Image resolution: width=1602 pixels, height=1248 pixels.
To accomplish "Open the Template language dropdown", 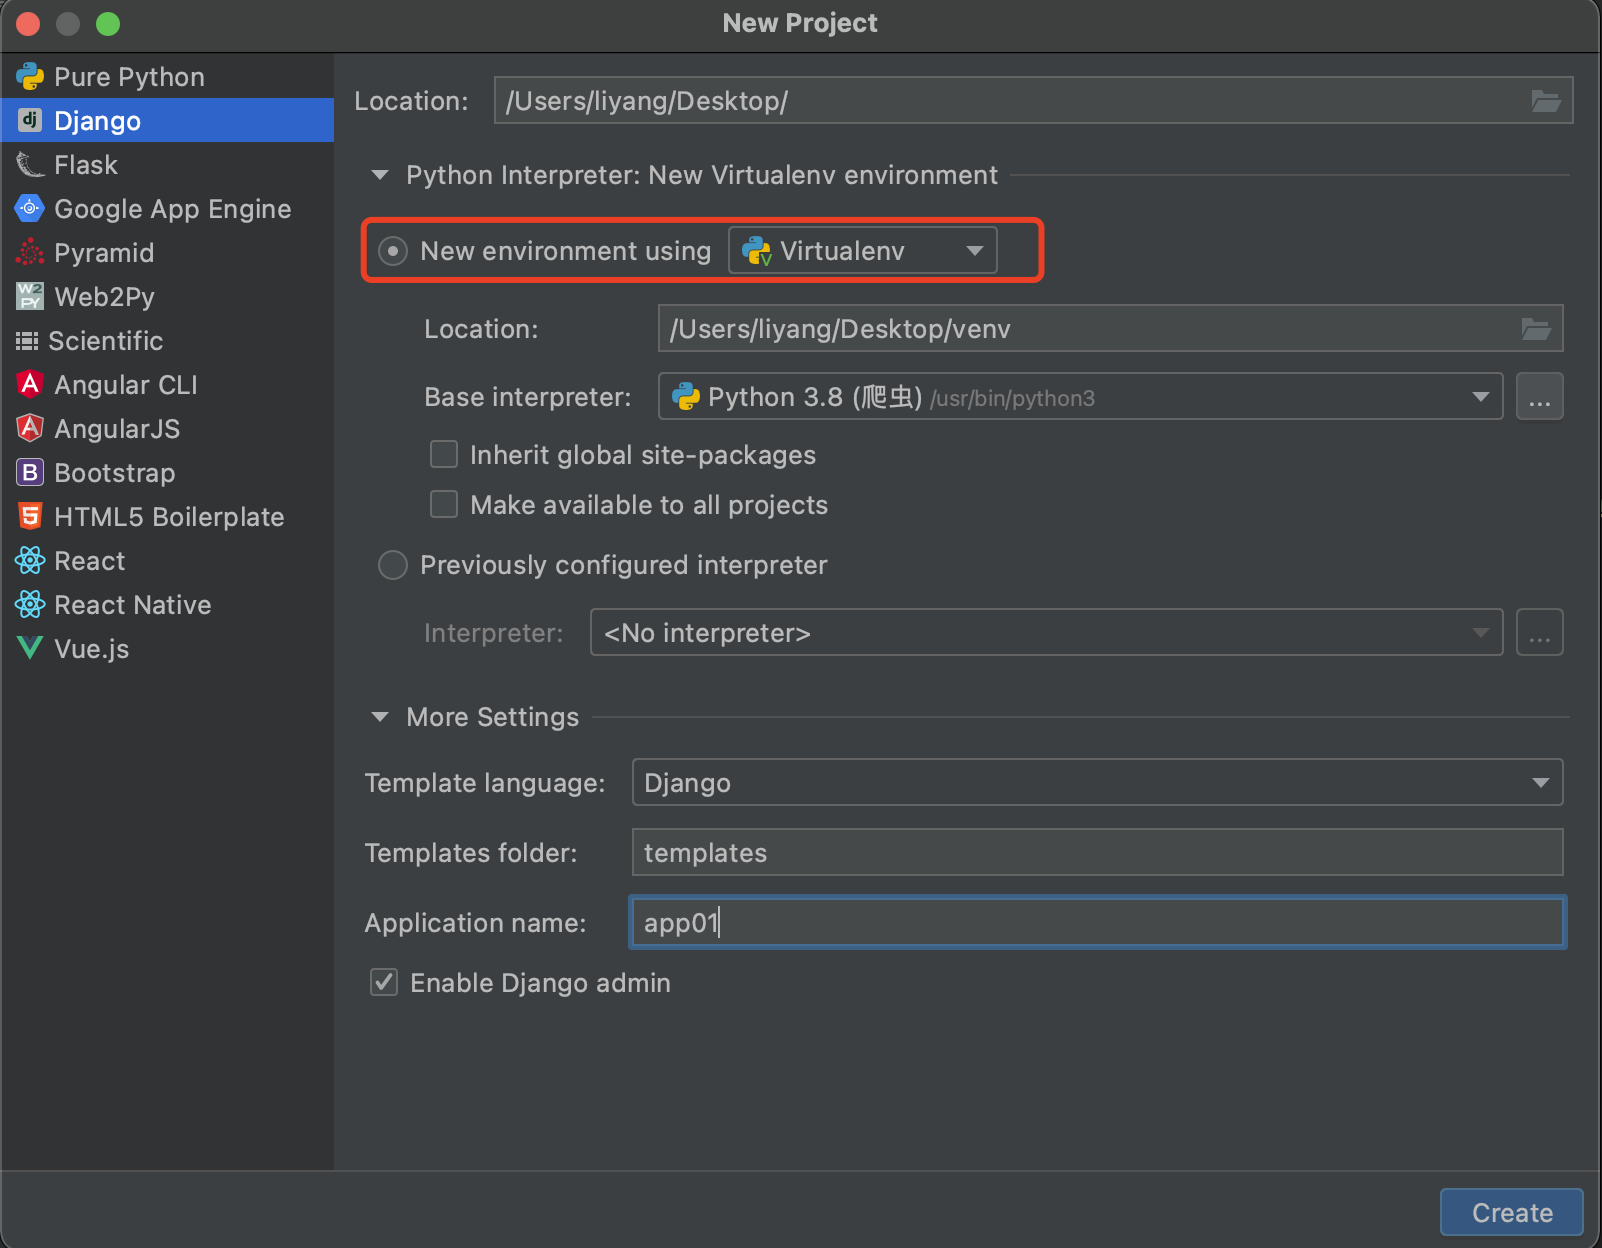I will point(1098,782).
